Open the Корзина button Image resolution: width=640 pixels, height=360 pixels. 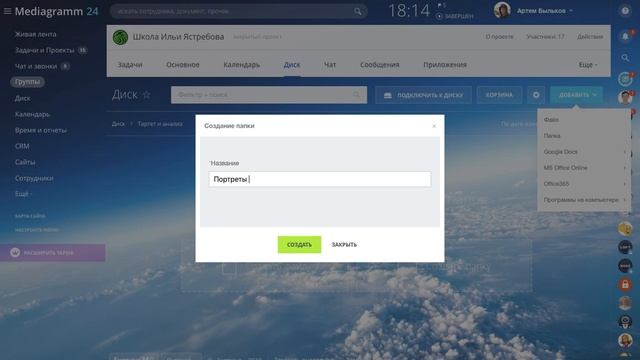click(499, 95)
